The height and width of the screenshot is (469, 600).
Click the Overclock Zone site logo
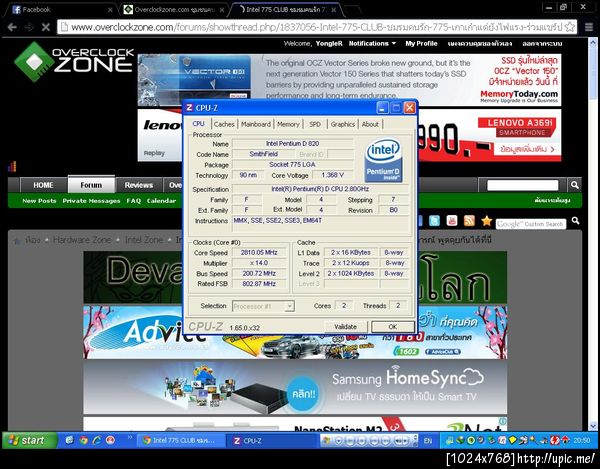[73, 61]
